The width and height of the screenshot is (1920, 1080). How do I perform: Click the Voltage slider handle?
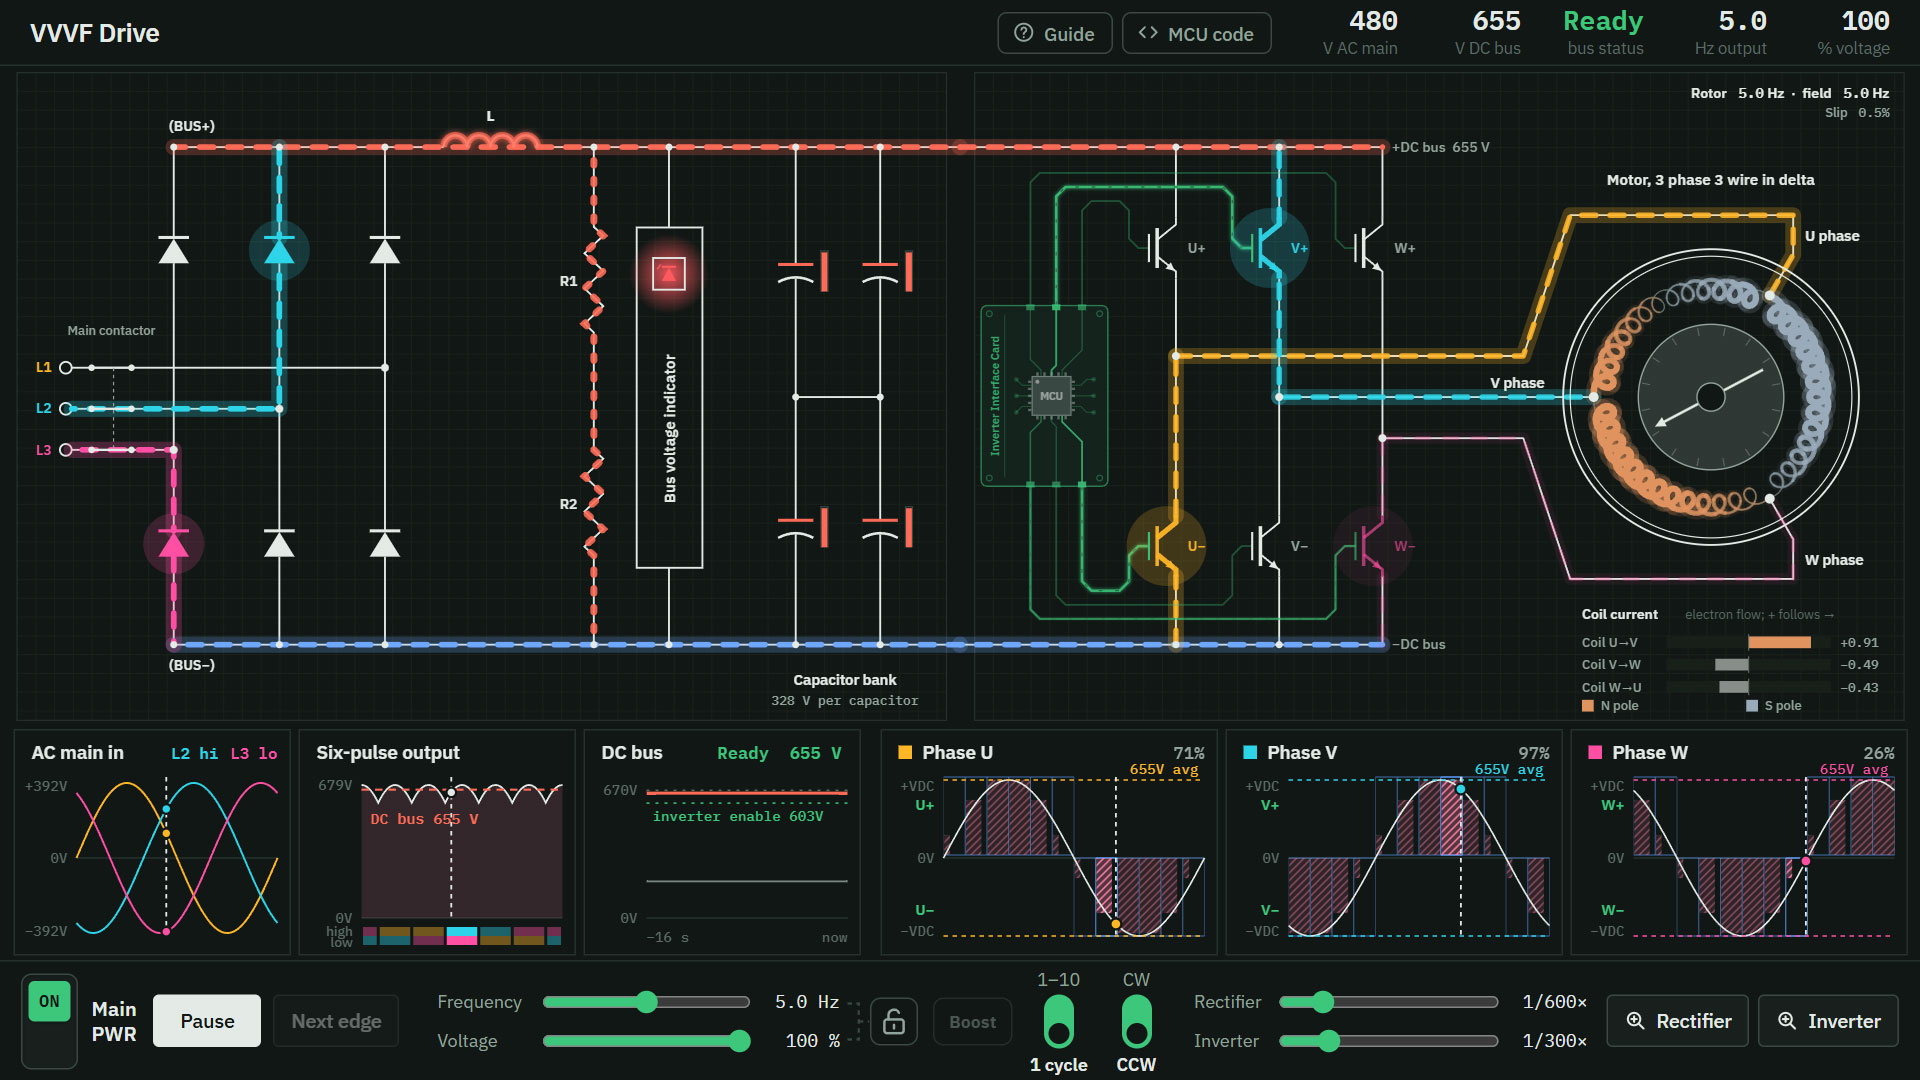pos(739,1041)
